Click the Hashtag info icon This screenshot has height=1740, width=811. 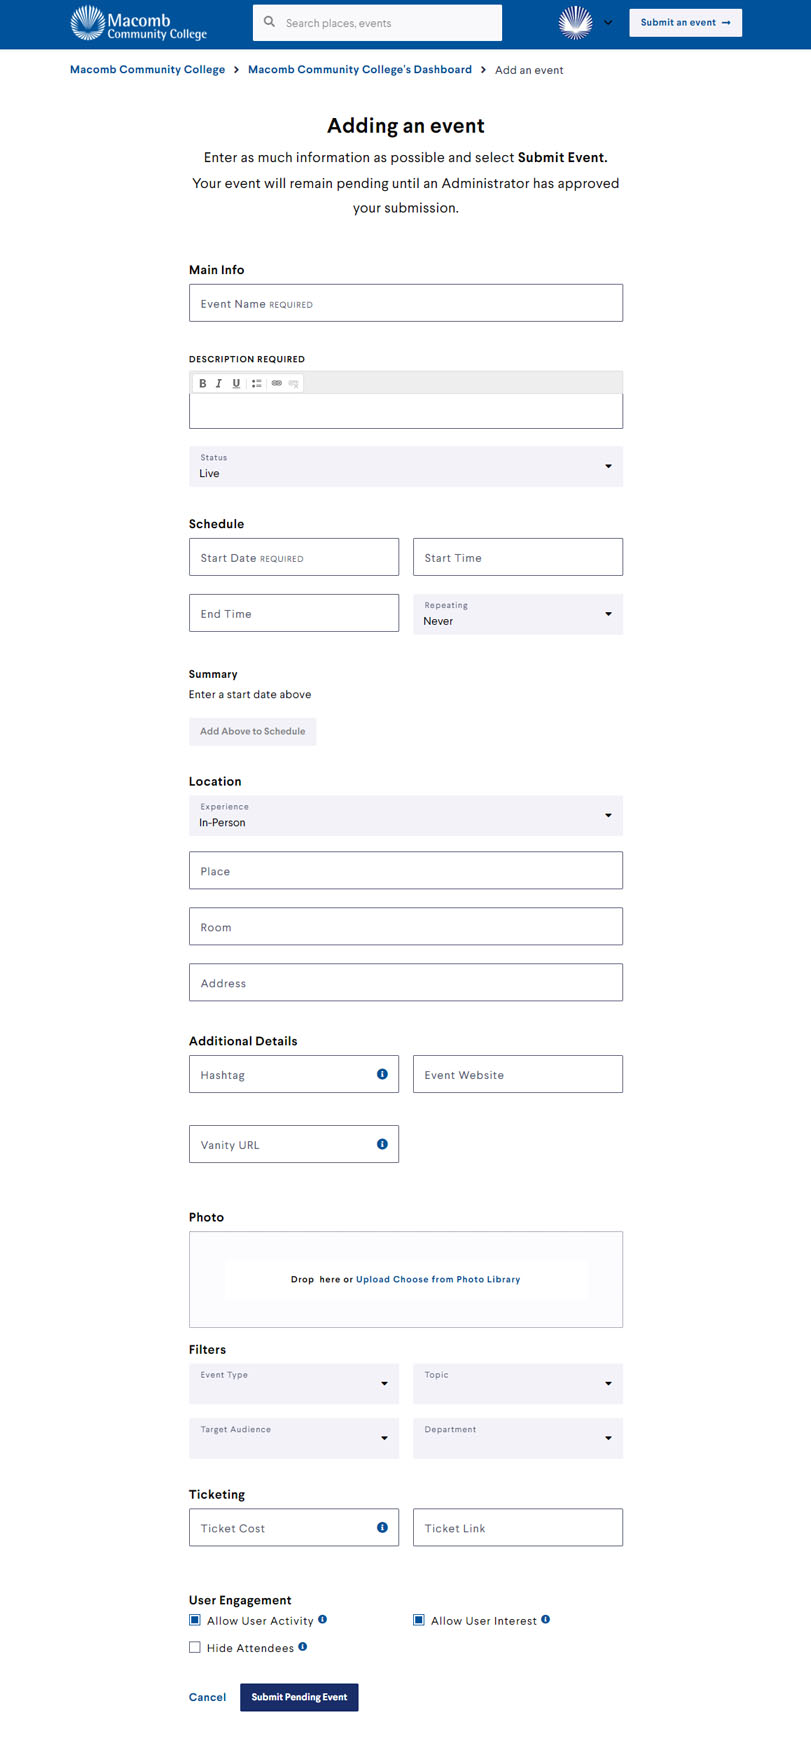click(x=382, y=1074)
